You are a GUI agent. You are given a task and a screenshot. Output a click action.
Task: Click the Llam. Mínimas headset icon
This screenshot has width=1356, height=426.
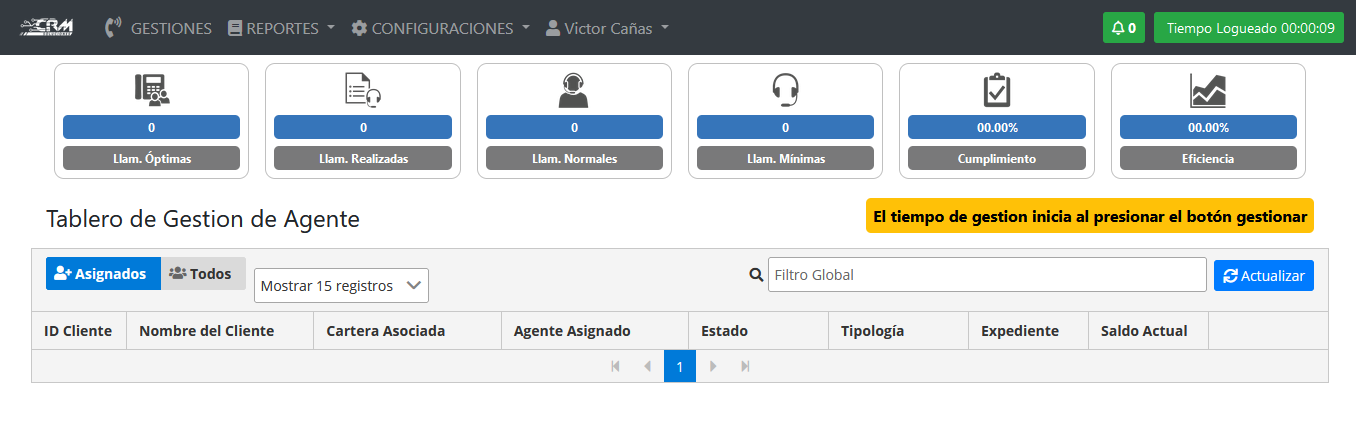785,90
